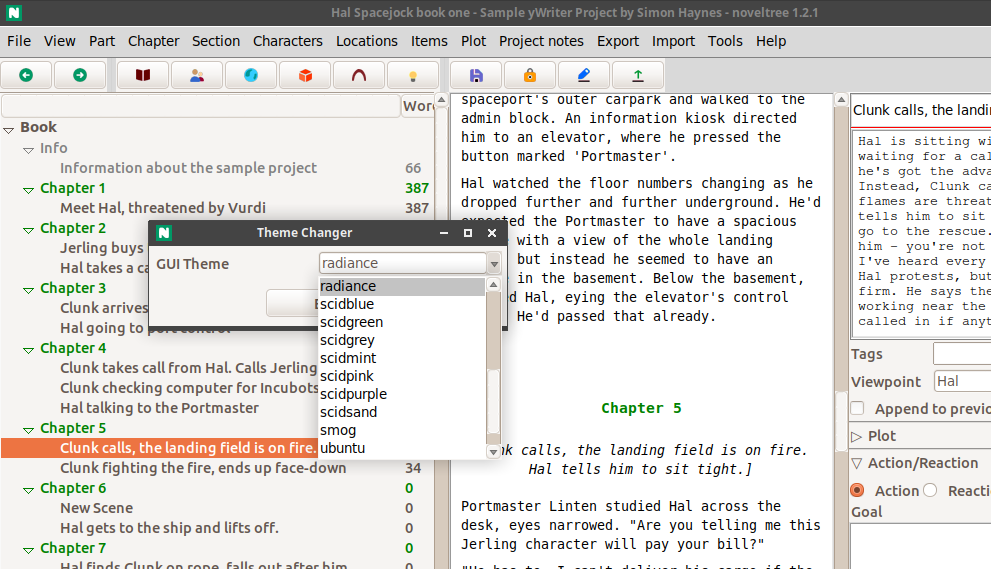Screen dimensions: 991x569
Task: Open the Help menu
Action: click(771, 41)
